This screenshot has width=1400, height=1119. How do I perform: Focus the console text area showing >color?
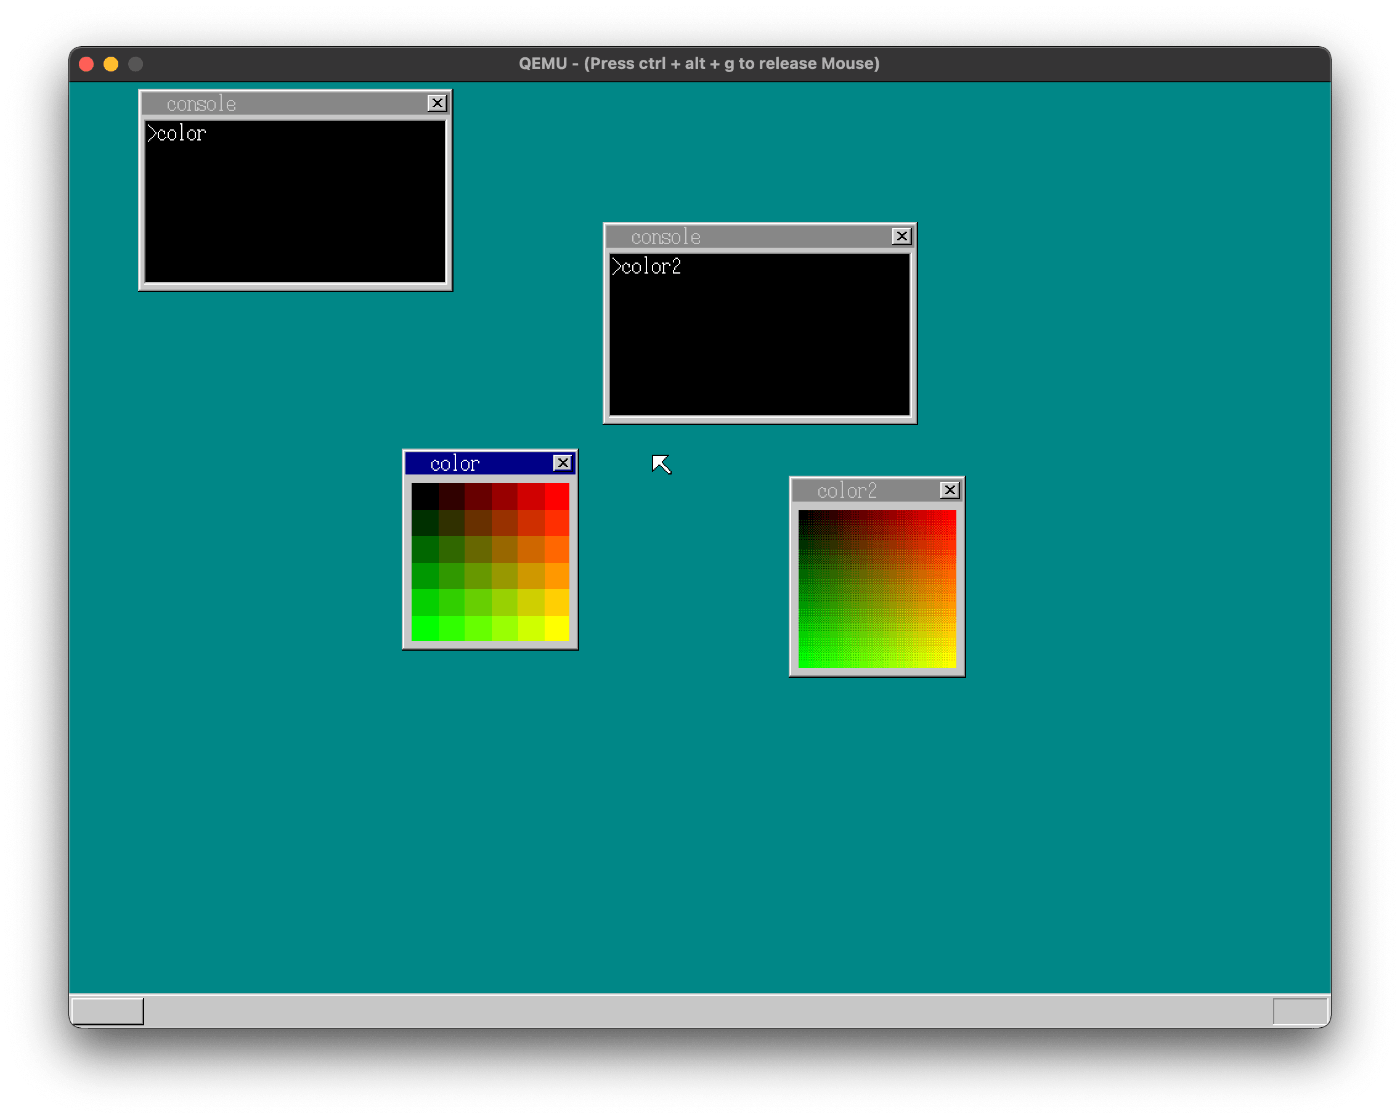(295, 202)
